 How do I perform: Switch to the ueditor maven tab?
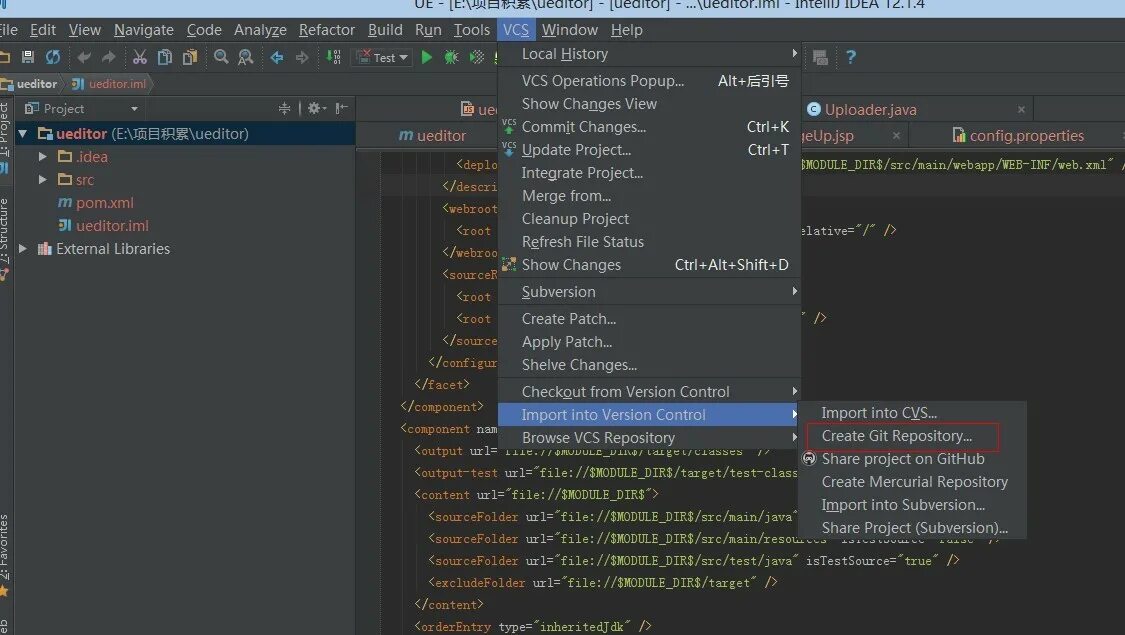click(x=432, y=136)
